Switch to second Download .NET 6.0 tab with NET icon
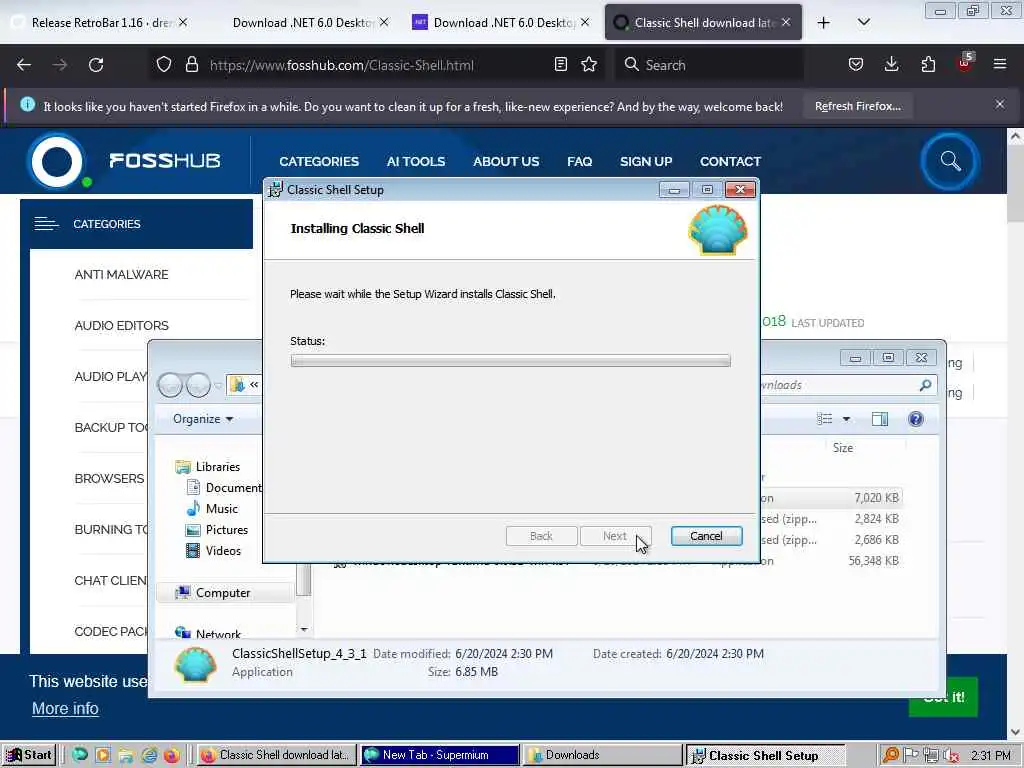The width and height of the screenshot is (1024, 768). click(x=503, y=23)
